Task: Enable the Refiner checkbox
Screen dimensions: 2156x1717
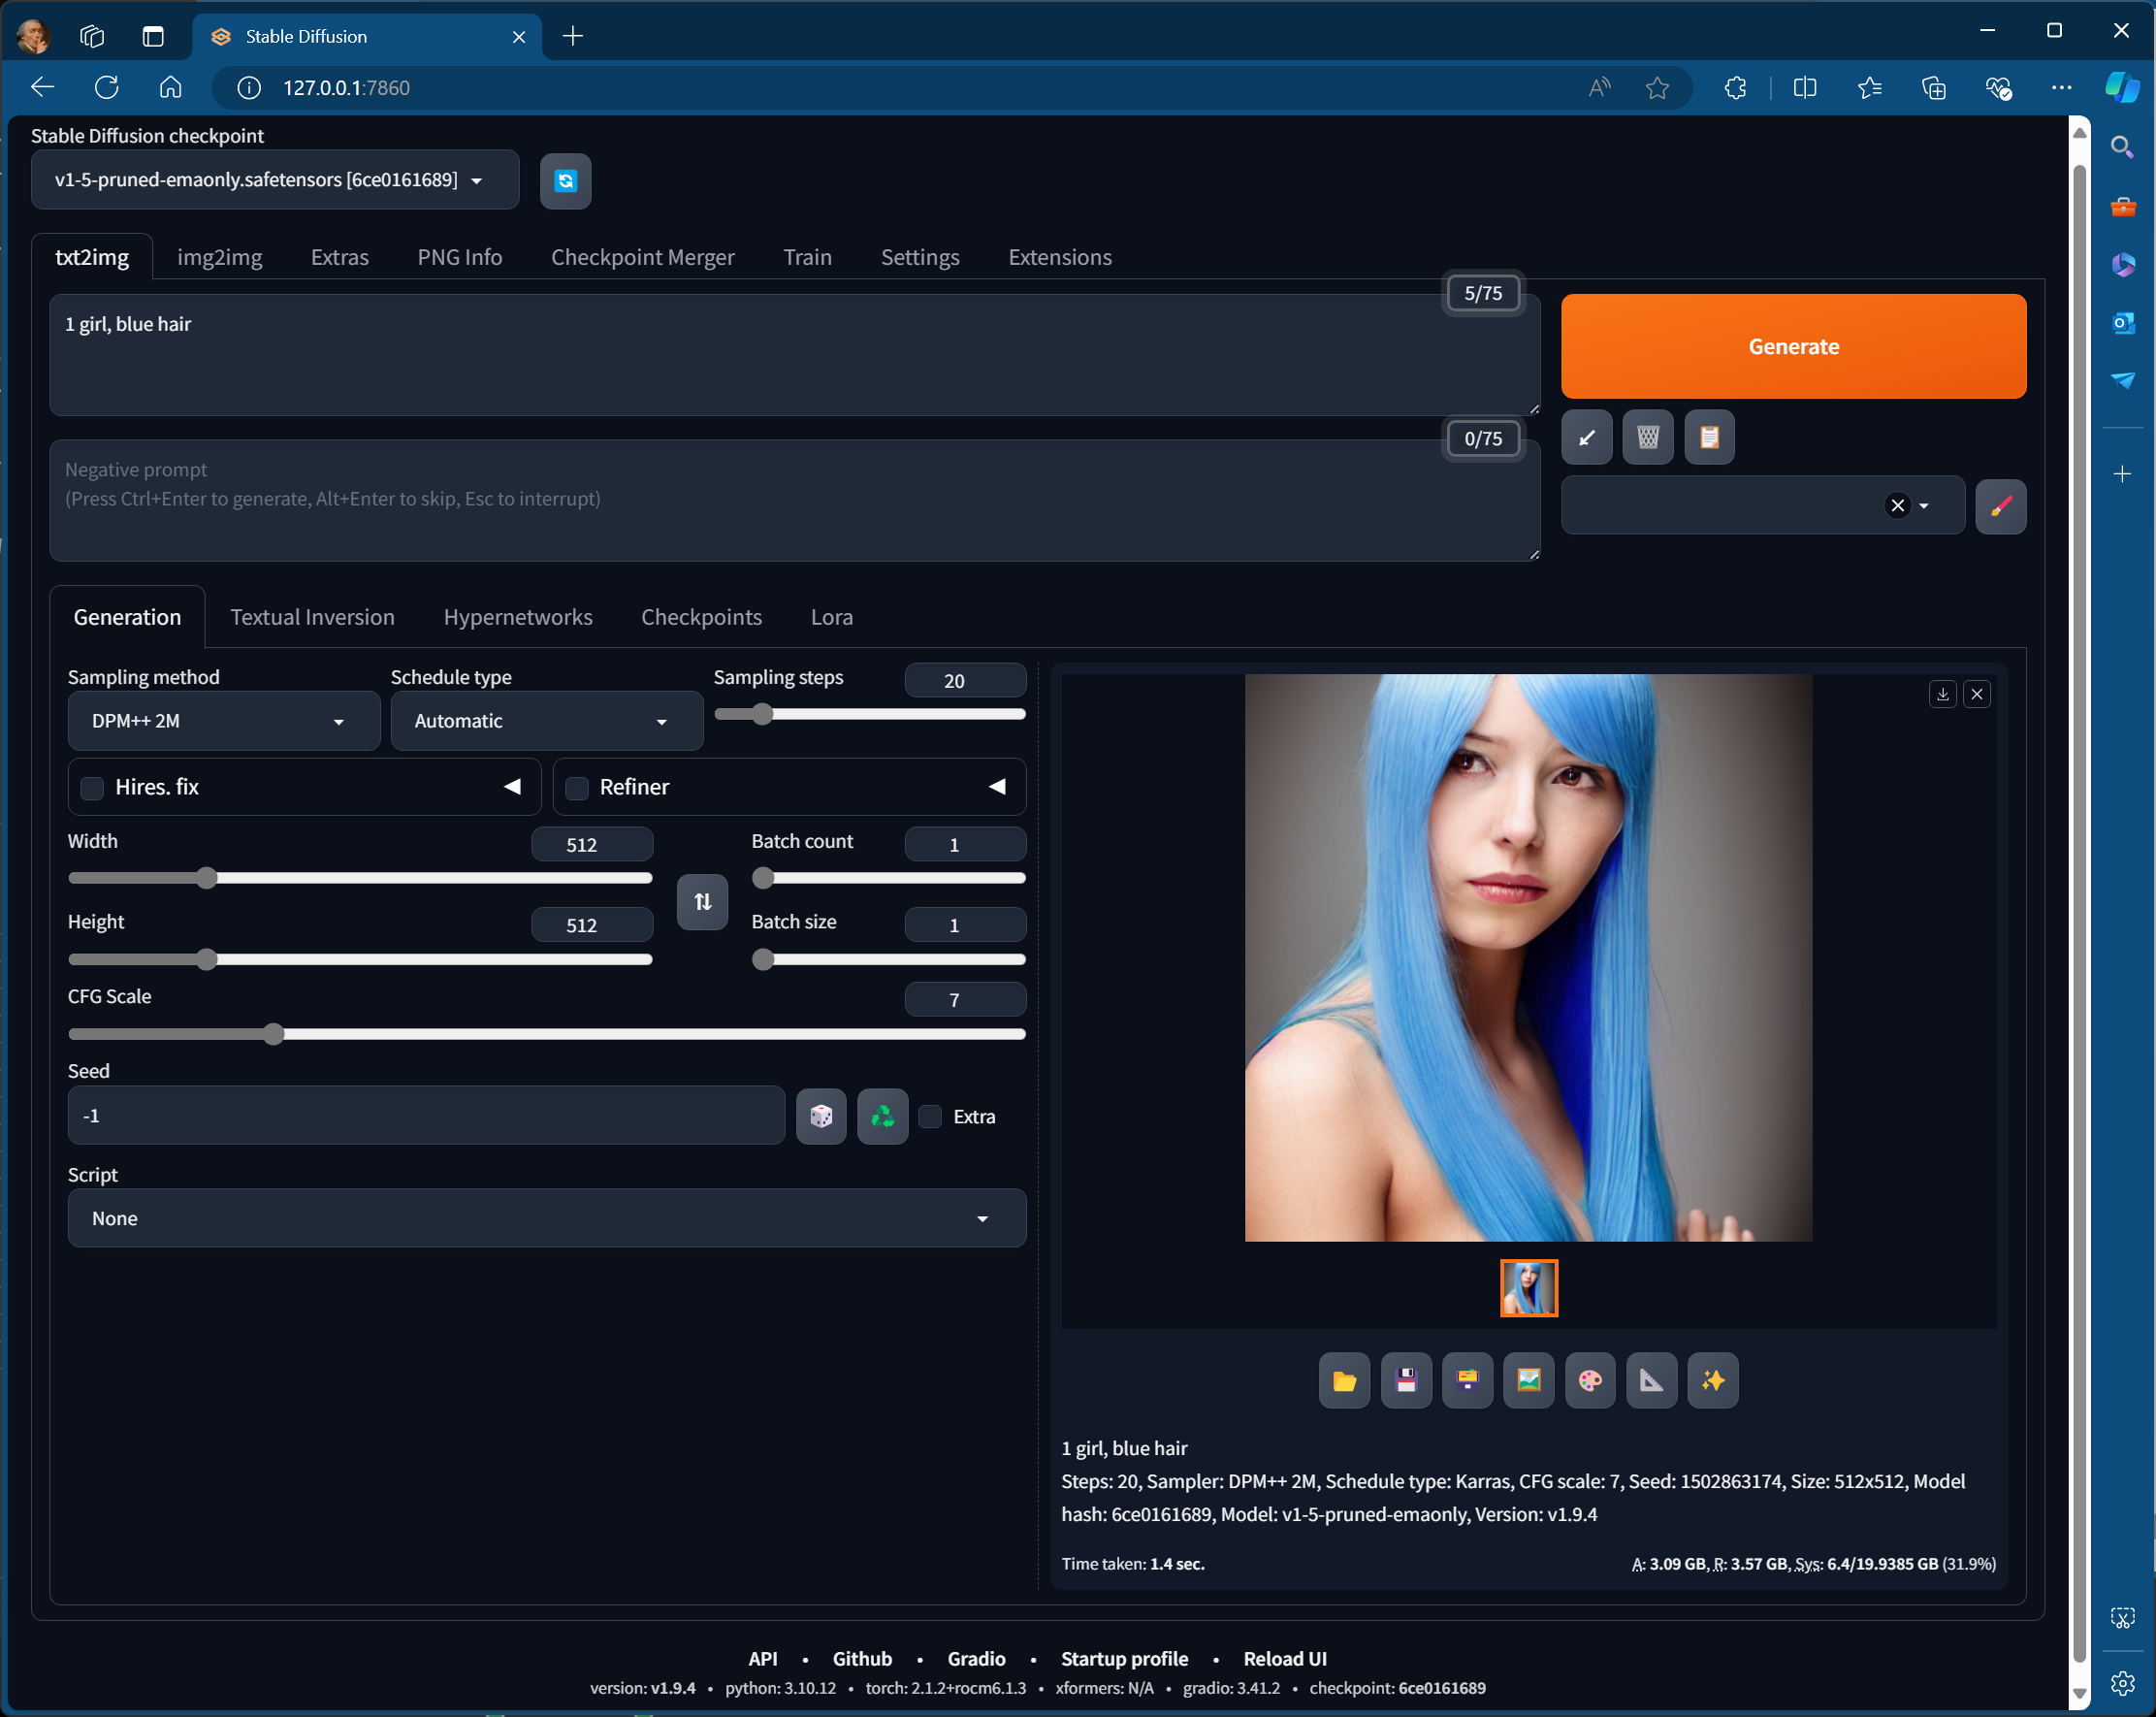Action: [577, 787]
